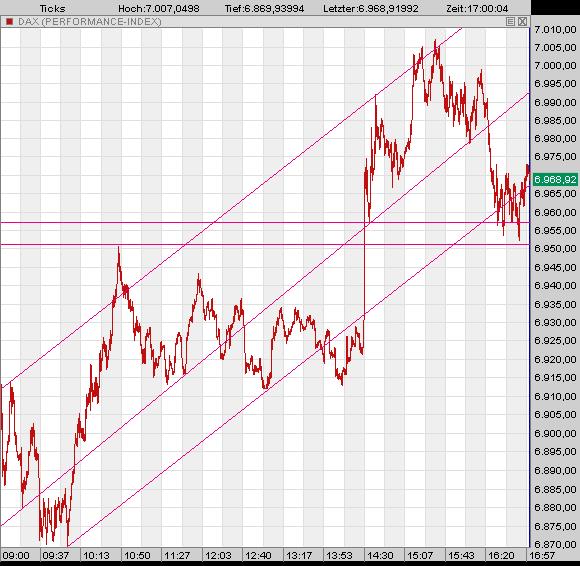Click the 16:57 time axis label
This screenshot has height=566, width=580.
pyautogui.click(x=542, y=556)
